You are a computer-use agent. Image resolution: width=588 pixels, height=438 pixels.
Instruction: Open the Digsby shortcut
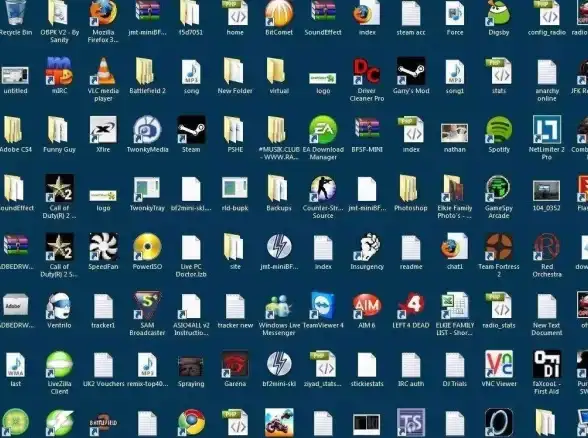499,14
